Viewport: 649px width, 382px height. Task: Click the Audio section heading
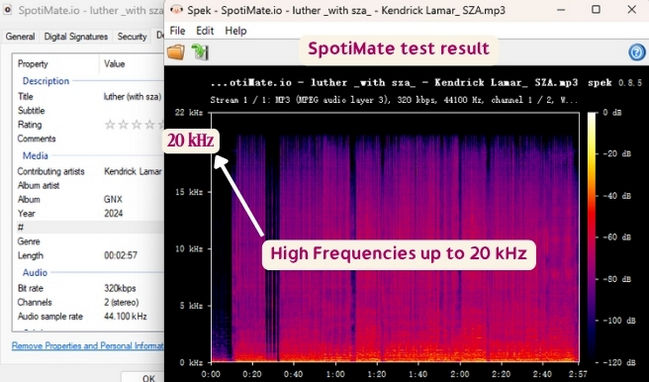point(35,272)
